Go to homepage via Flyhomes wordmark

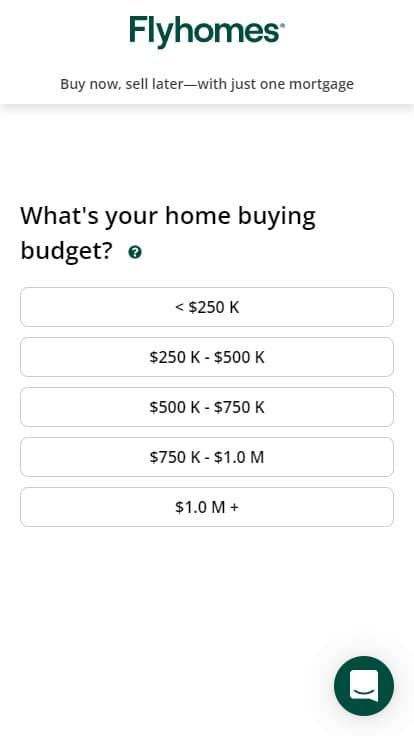tap(207, 32)
